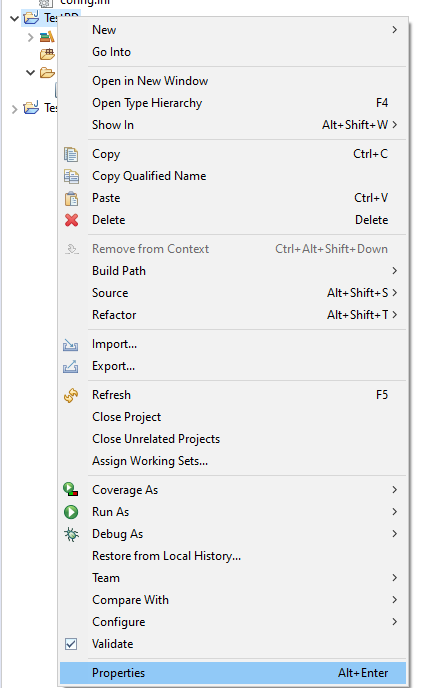The width and height of the screenshot is (432, 688).
Task: Click the Refresh arrows icon
Action: point(71,395)
